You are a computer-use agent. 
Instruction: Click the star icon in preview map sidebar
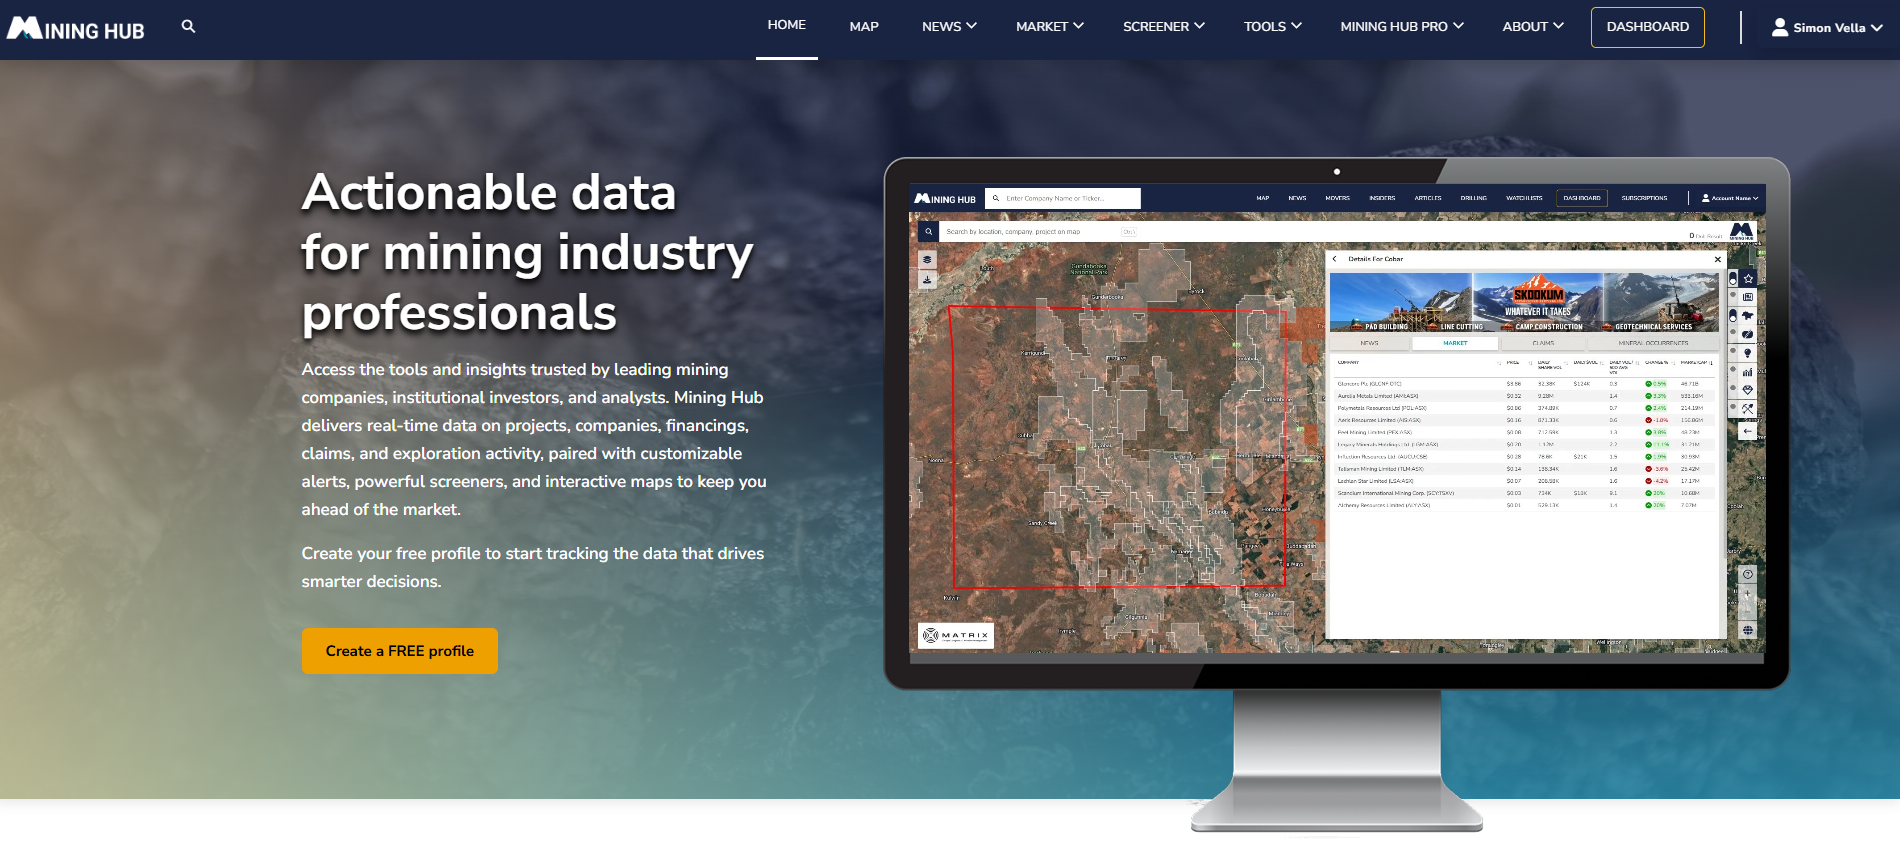(x=1748, y=279)
